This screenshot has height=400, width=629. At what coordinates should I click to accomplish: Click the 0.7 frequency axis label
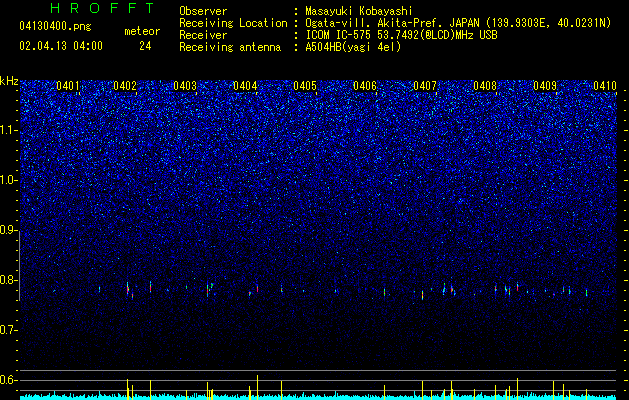click(x=9, y=330)
